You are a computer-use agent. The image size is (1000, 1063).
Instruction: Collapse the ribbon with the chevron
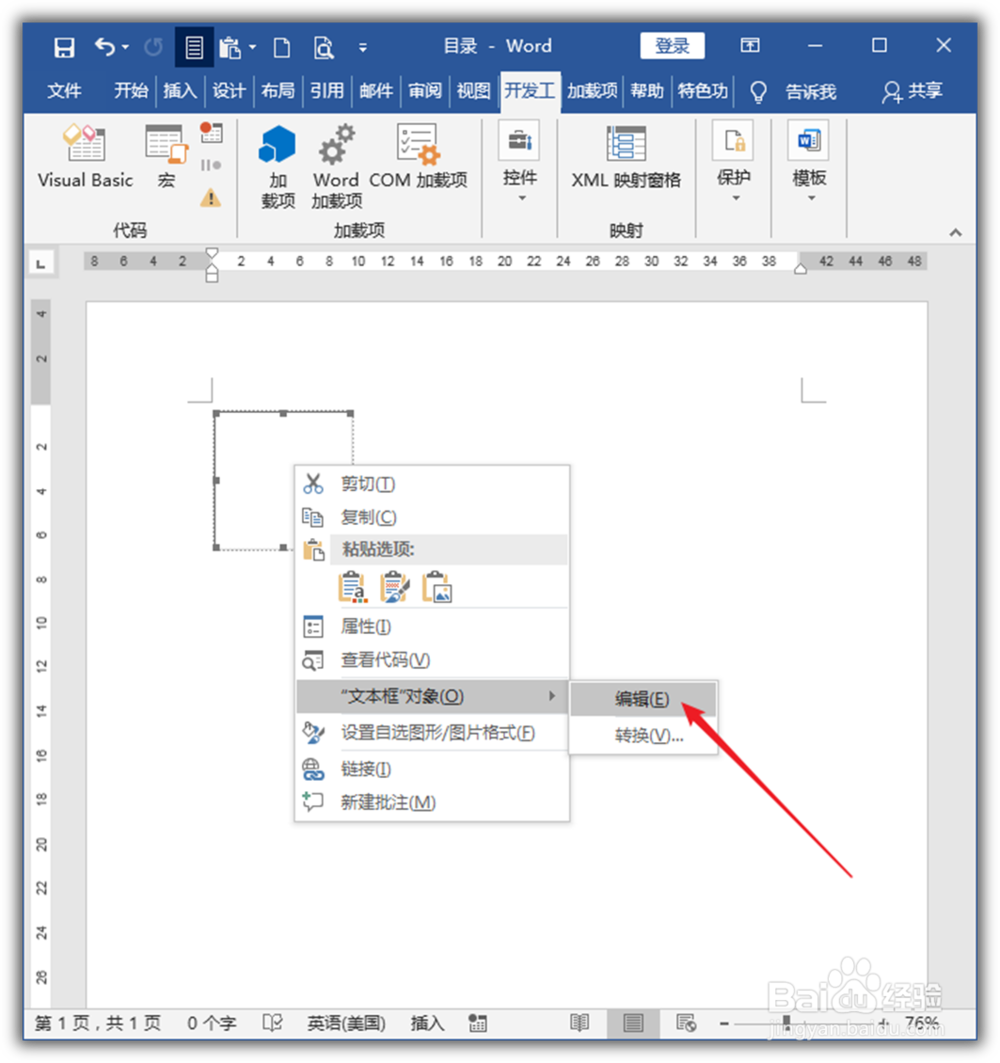click(x=955, y=232)
